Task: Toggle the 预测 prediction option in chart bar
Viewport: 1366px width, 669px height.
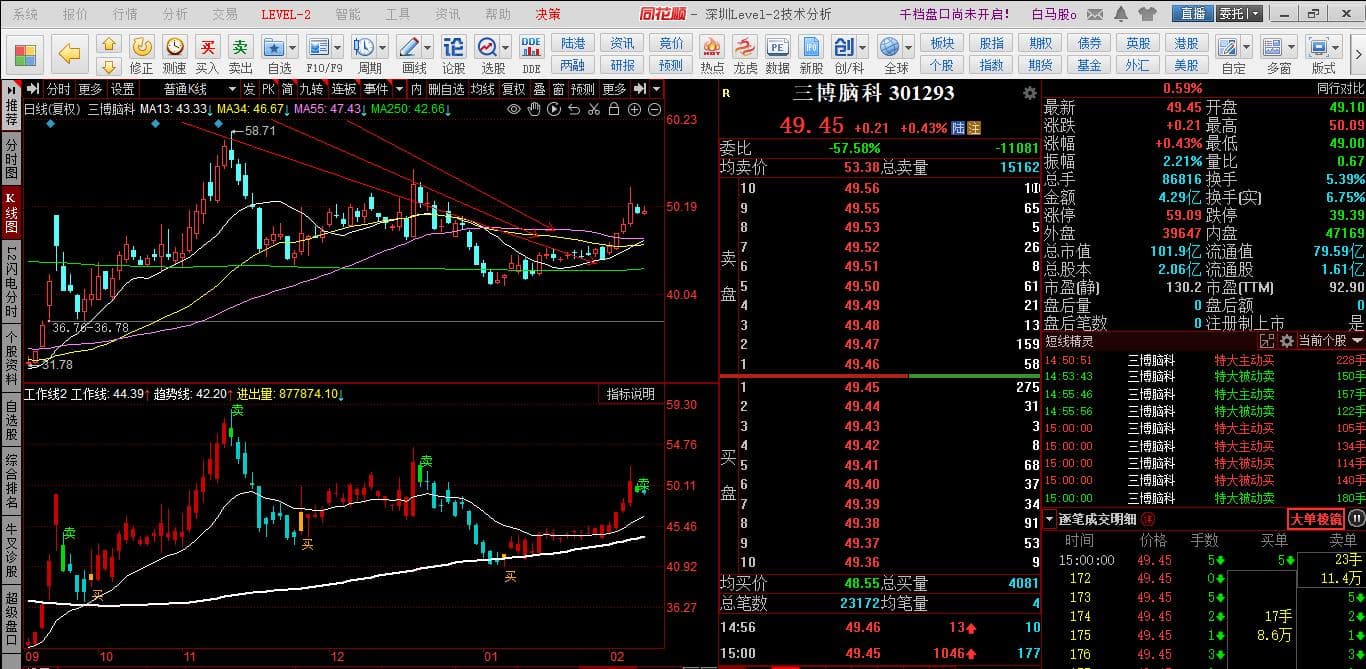Action: pos(582,89)
